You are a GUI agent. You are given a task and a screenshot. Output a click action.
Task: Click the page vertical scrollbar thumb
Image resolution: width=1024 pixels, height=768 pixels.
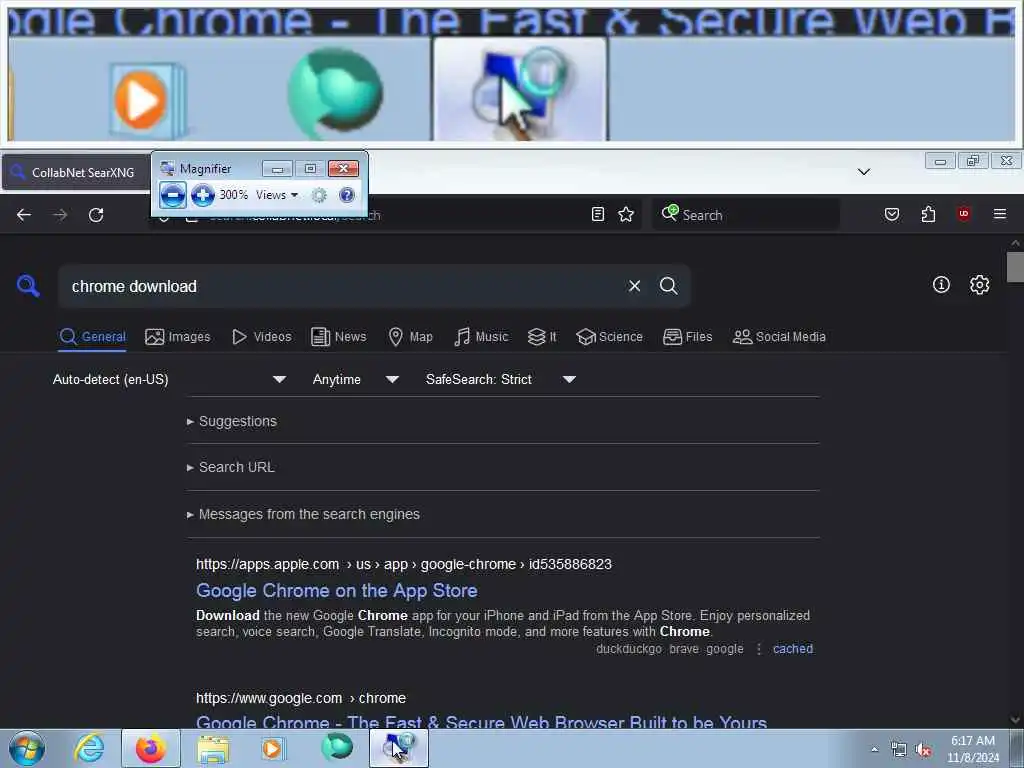pyautogui.click(x=1015, y=268)
